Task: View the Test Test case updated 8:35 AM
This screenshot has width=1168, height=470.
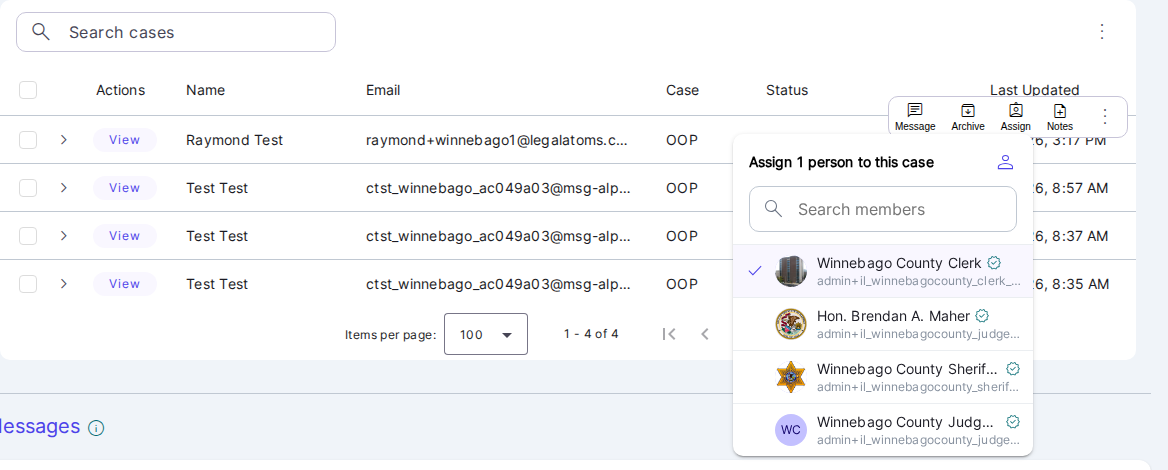Action: pos(124,284)
